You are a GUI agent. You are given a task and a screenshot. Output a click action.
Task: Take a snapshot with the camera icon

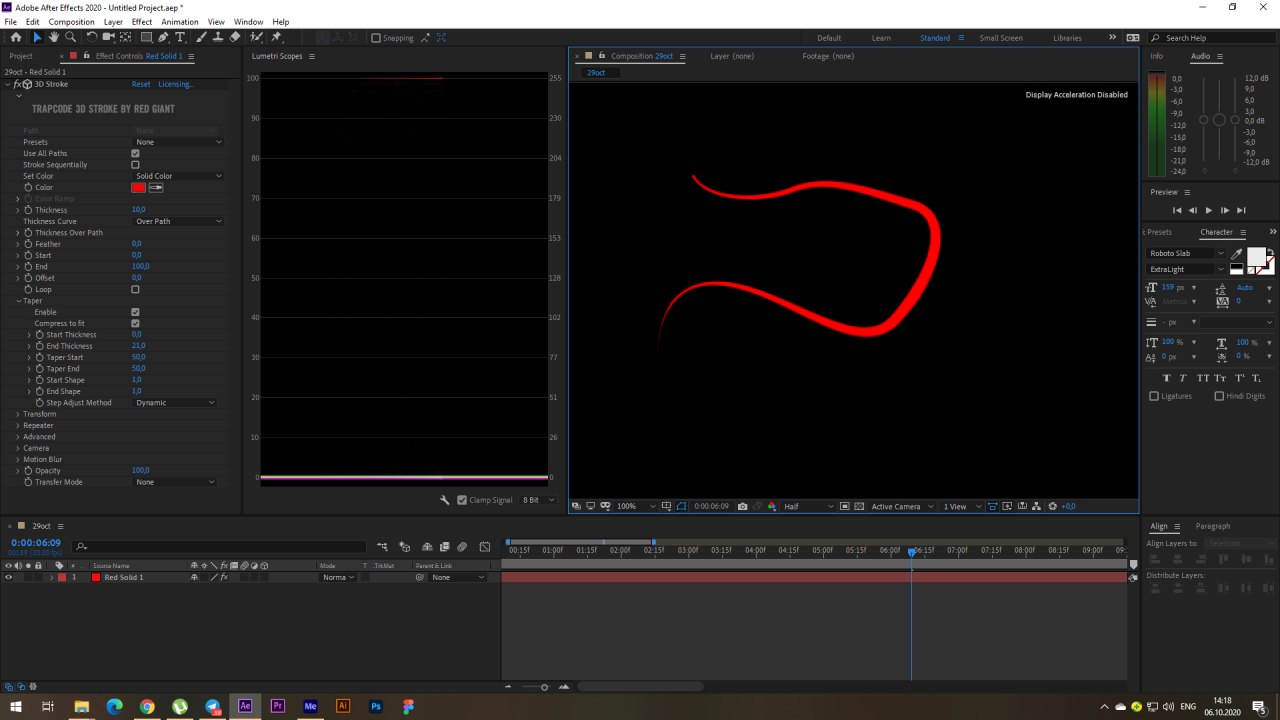click(742, 506)
